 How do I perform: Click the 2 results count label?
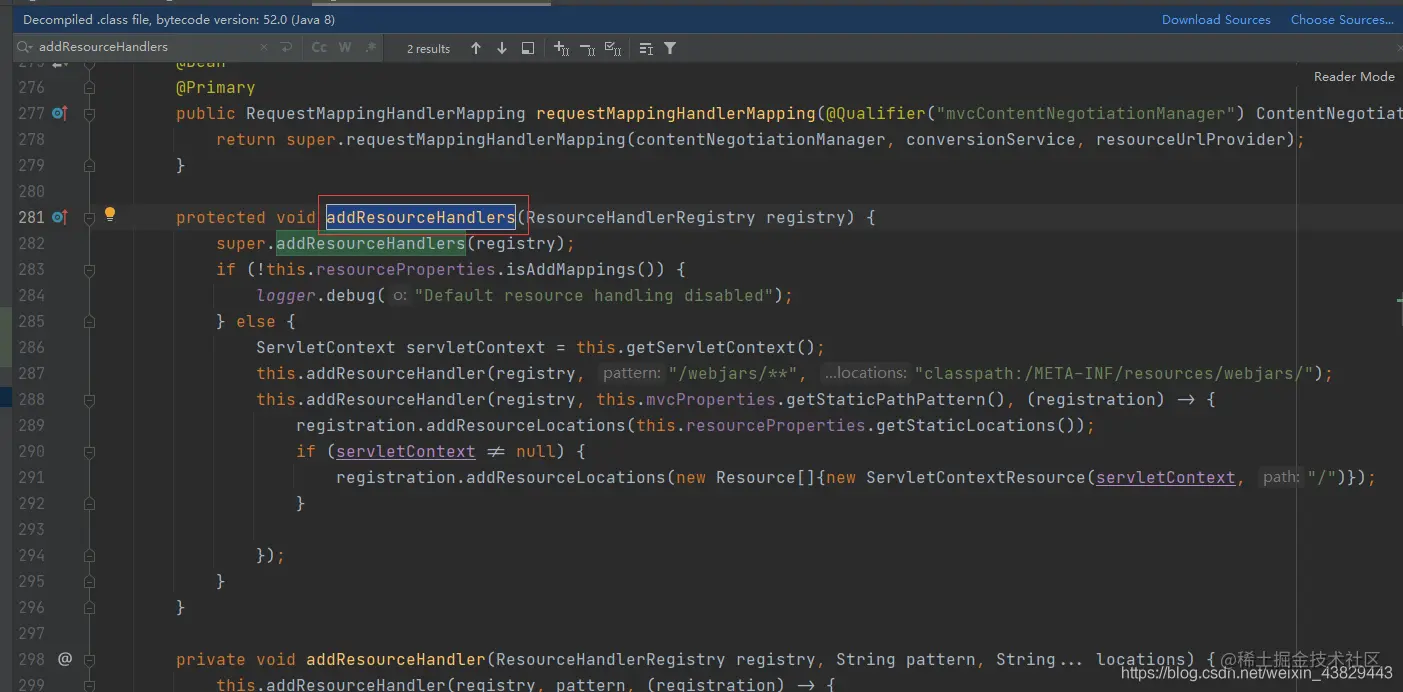tap(428, 48)
